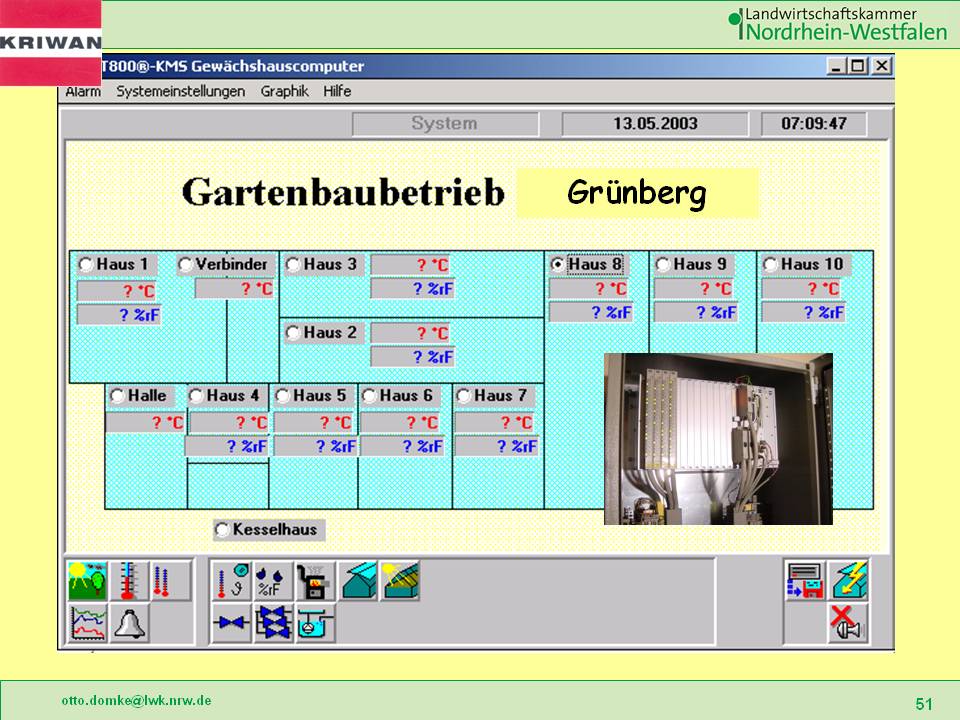Open the Systemeinstellungen menu
960x720 pixels.
point(180,91)
